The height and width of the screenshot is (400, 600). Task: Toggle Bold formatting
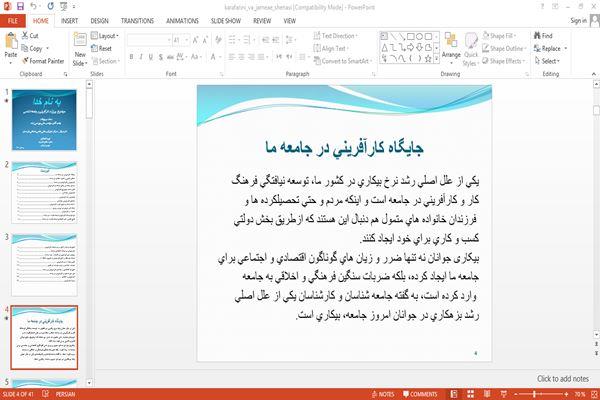(131, 57)
